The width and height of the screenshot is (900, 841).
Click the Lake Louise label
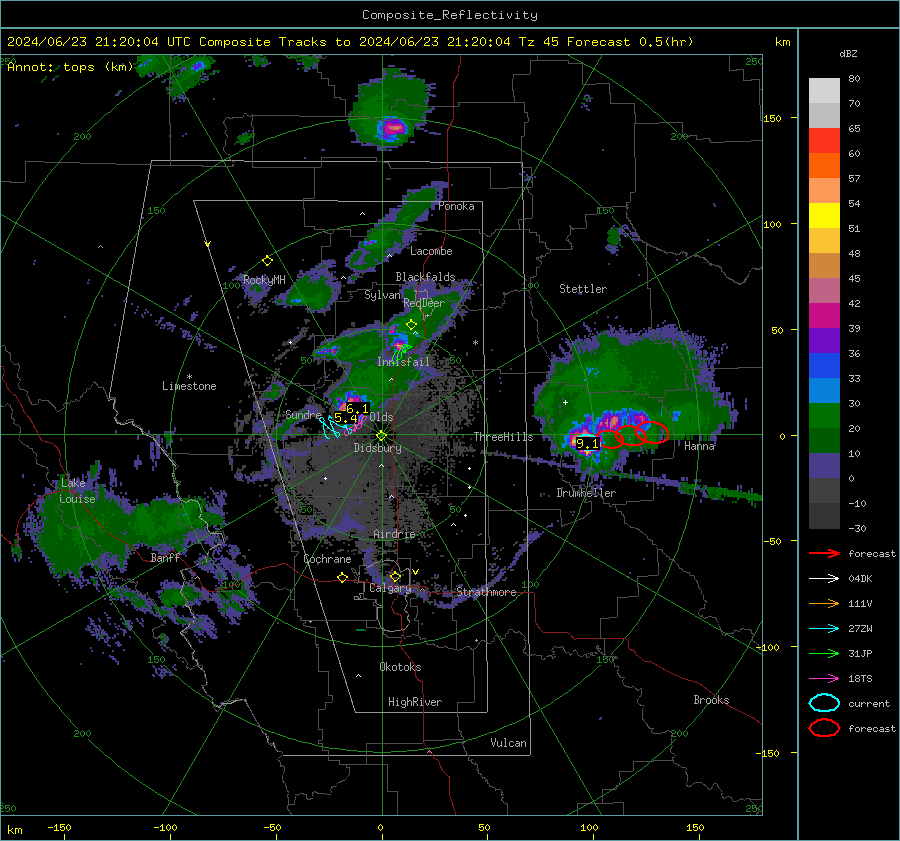click(x=77, y=491)
